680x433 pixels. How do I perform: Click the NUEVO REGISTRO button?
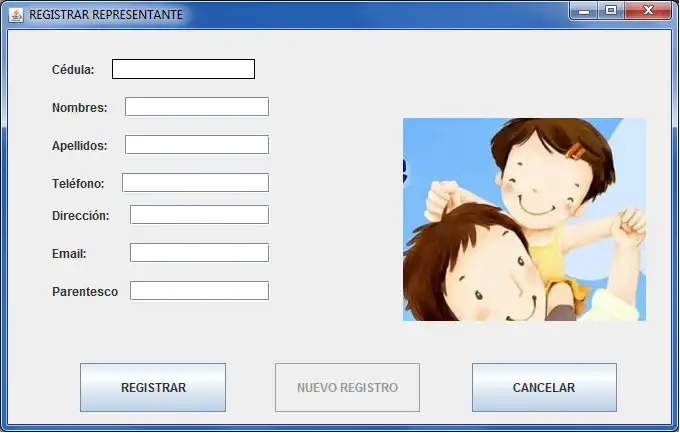[347, 387]
